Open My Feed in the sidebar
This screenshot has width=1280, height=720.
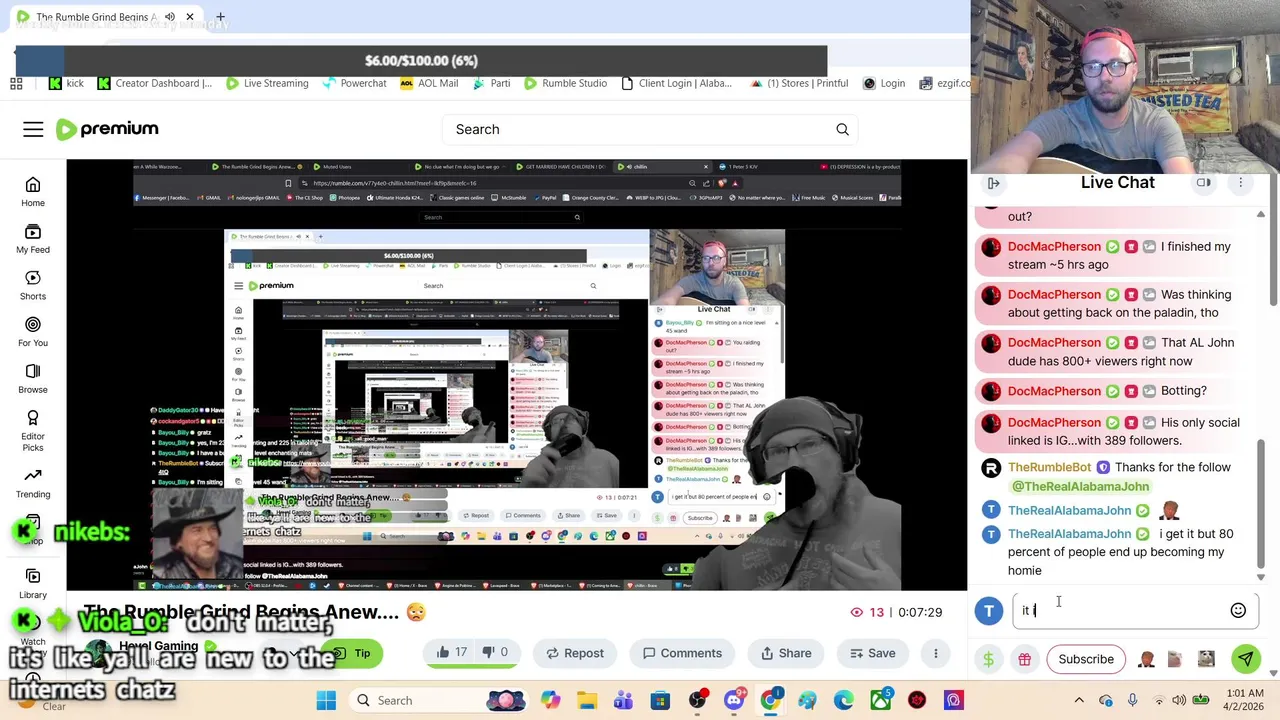point(33,239)
